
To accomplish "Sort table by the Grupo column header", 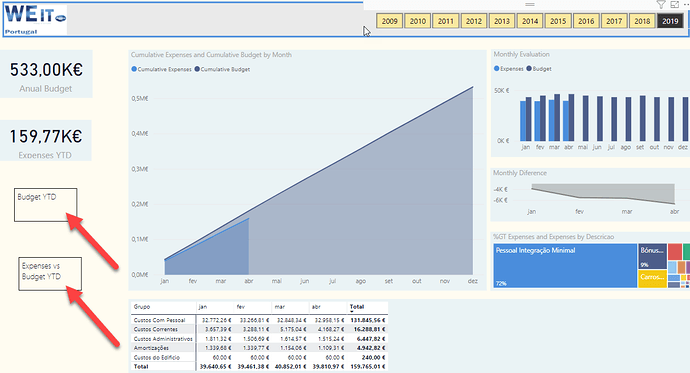I will coord(142,307).
